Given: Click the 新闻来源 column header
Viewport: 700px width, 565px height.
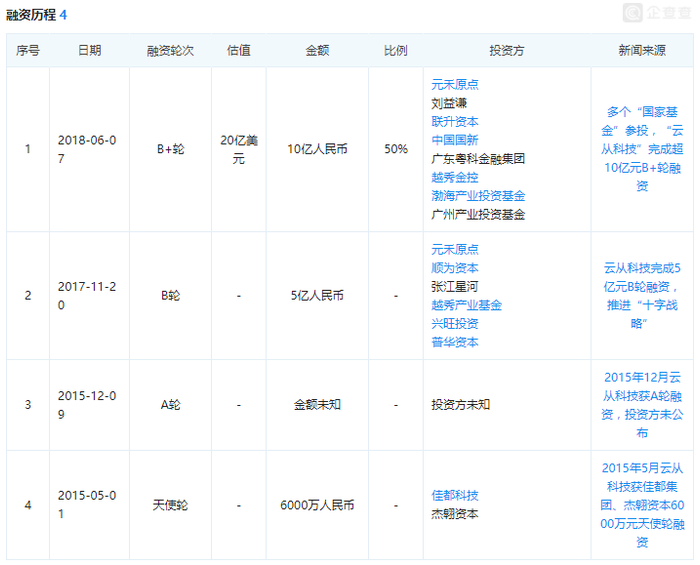Looking at the screenshot, I should pyautogui.click(x=642, y=50).
